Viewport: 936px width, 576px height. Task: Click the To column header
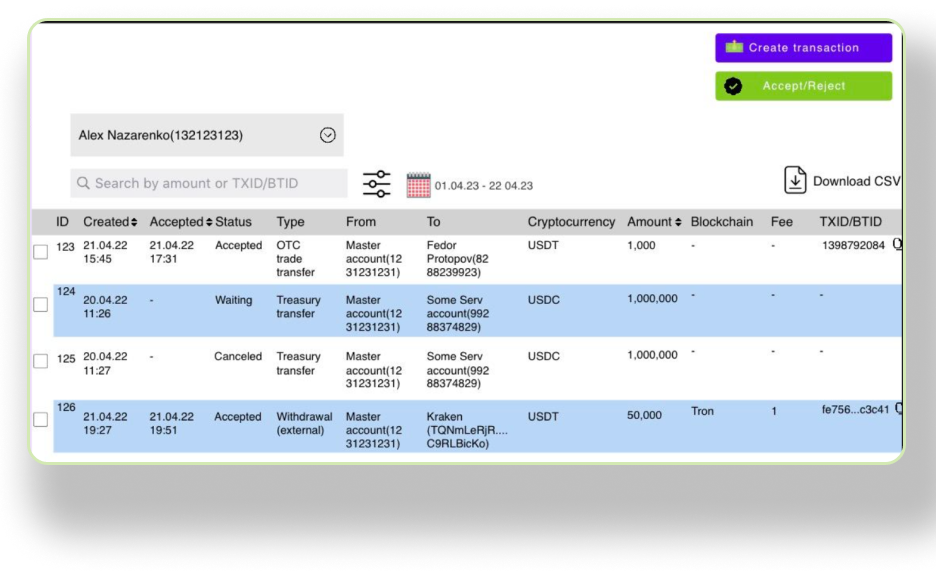(433, 221)
